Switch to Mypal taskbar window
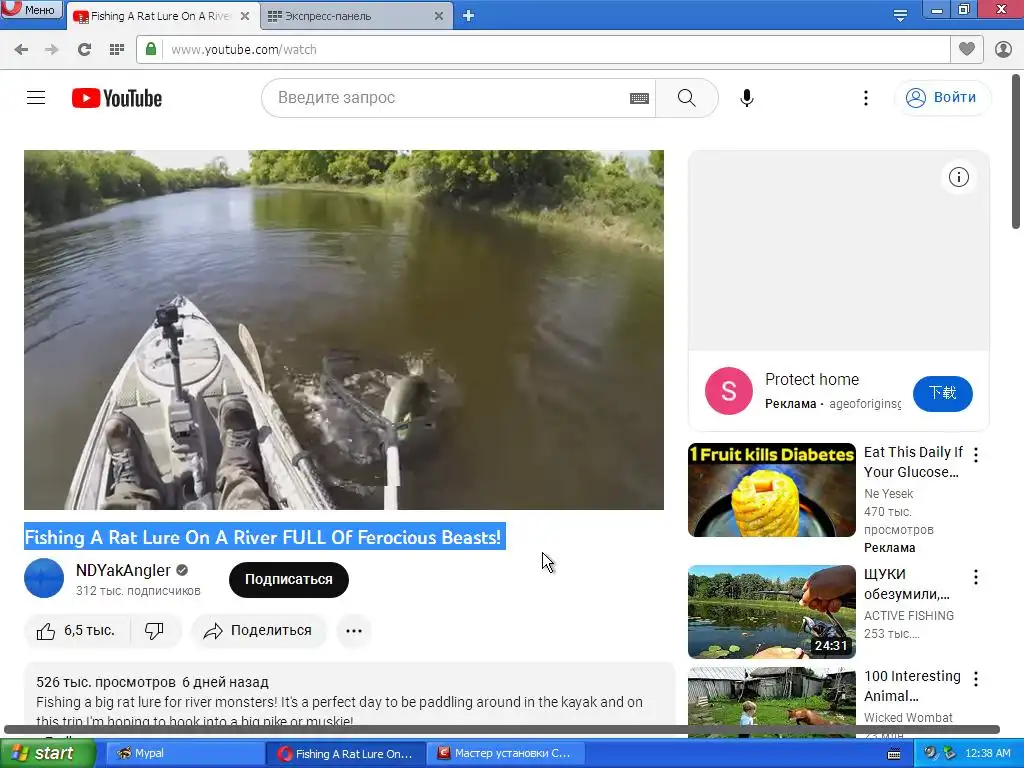Image resolution: width=1024 pixels, height=768 pixels. click(184, 754)
